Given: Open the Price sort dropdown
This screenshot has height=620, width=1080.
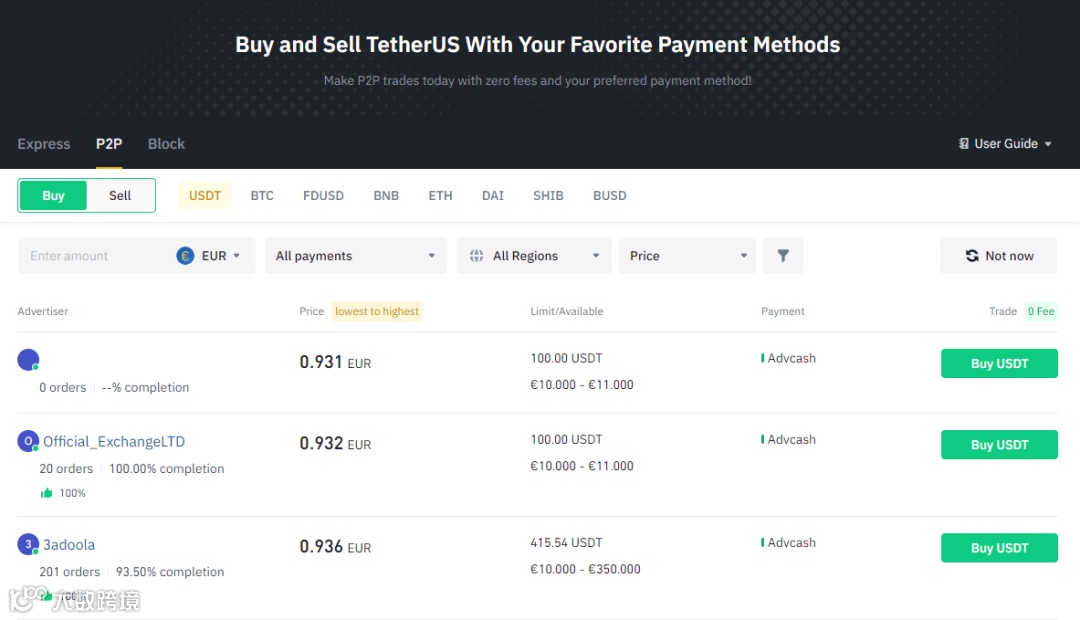Looking at the screenshot, I should [688, 256].
